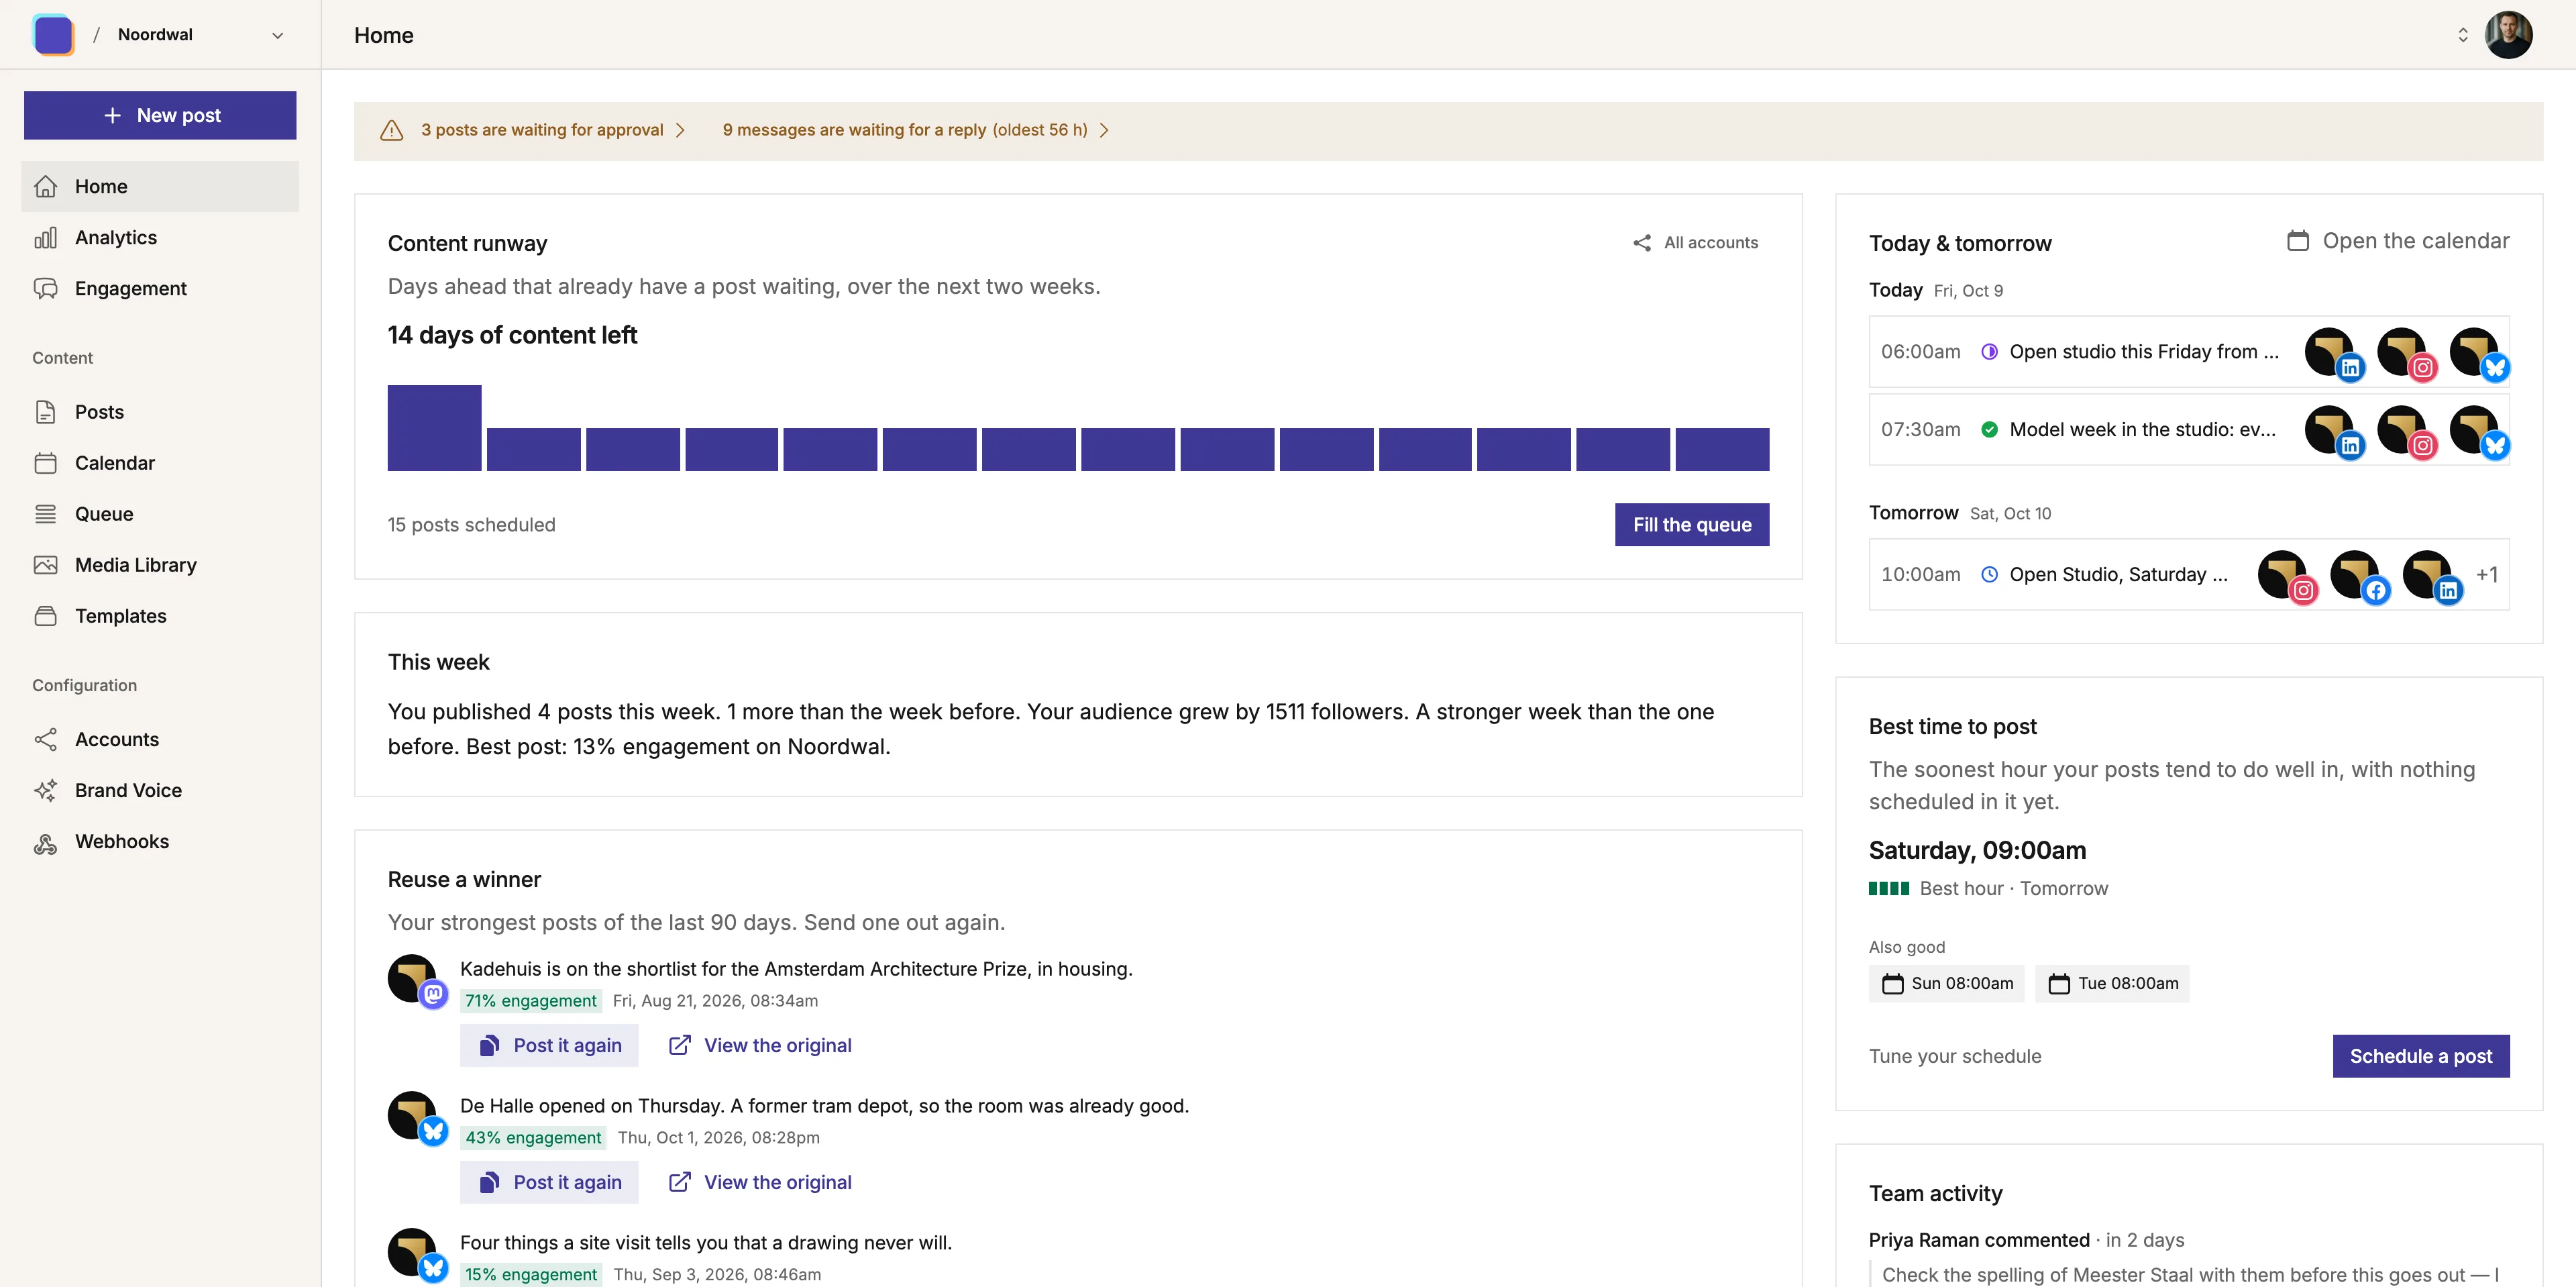Viewport: 2576px width, 1287px height.
Task: Open messages waiting for reply alert
Action: click(x=915, y=130)
